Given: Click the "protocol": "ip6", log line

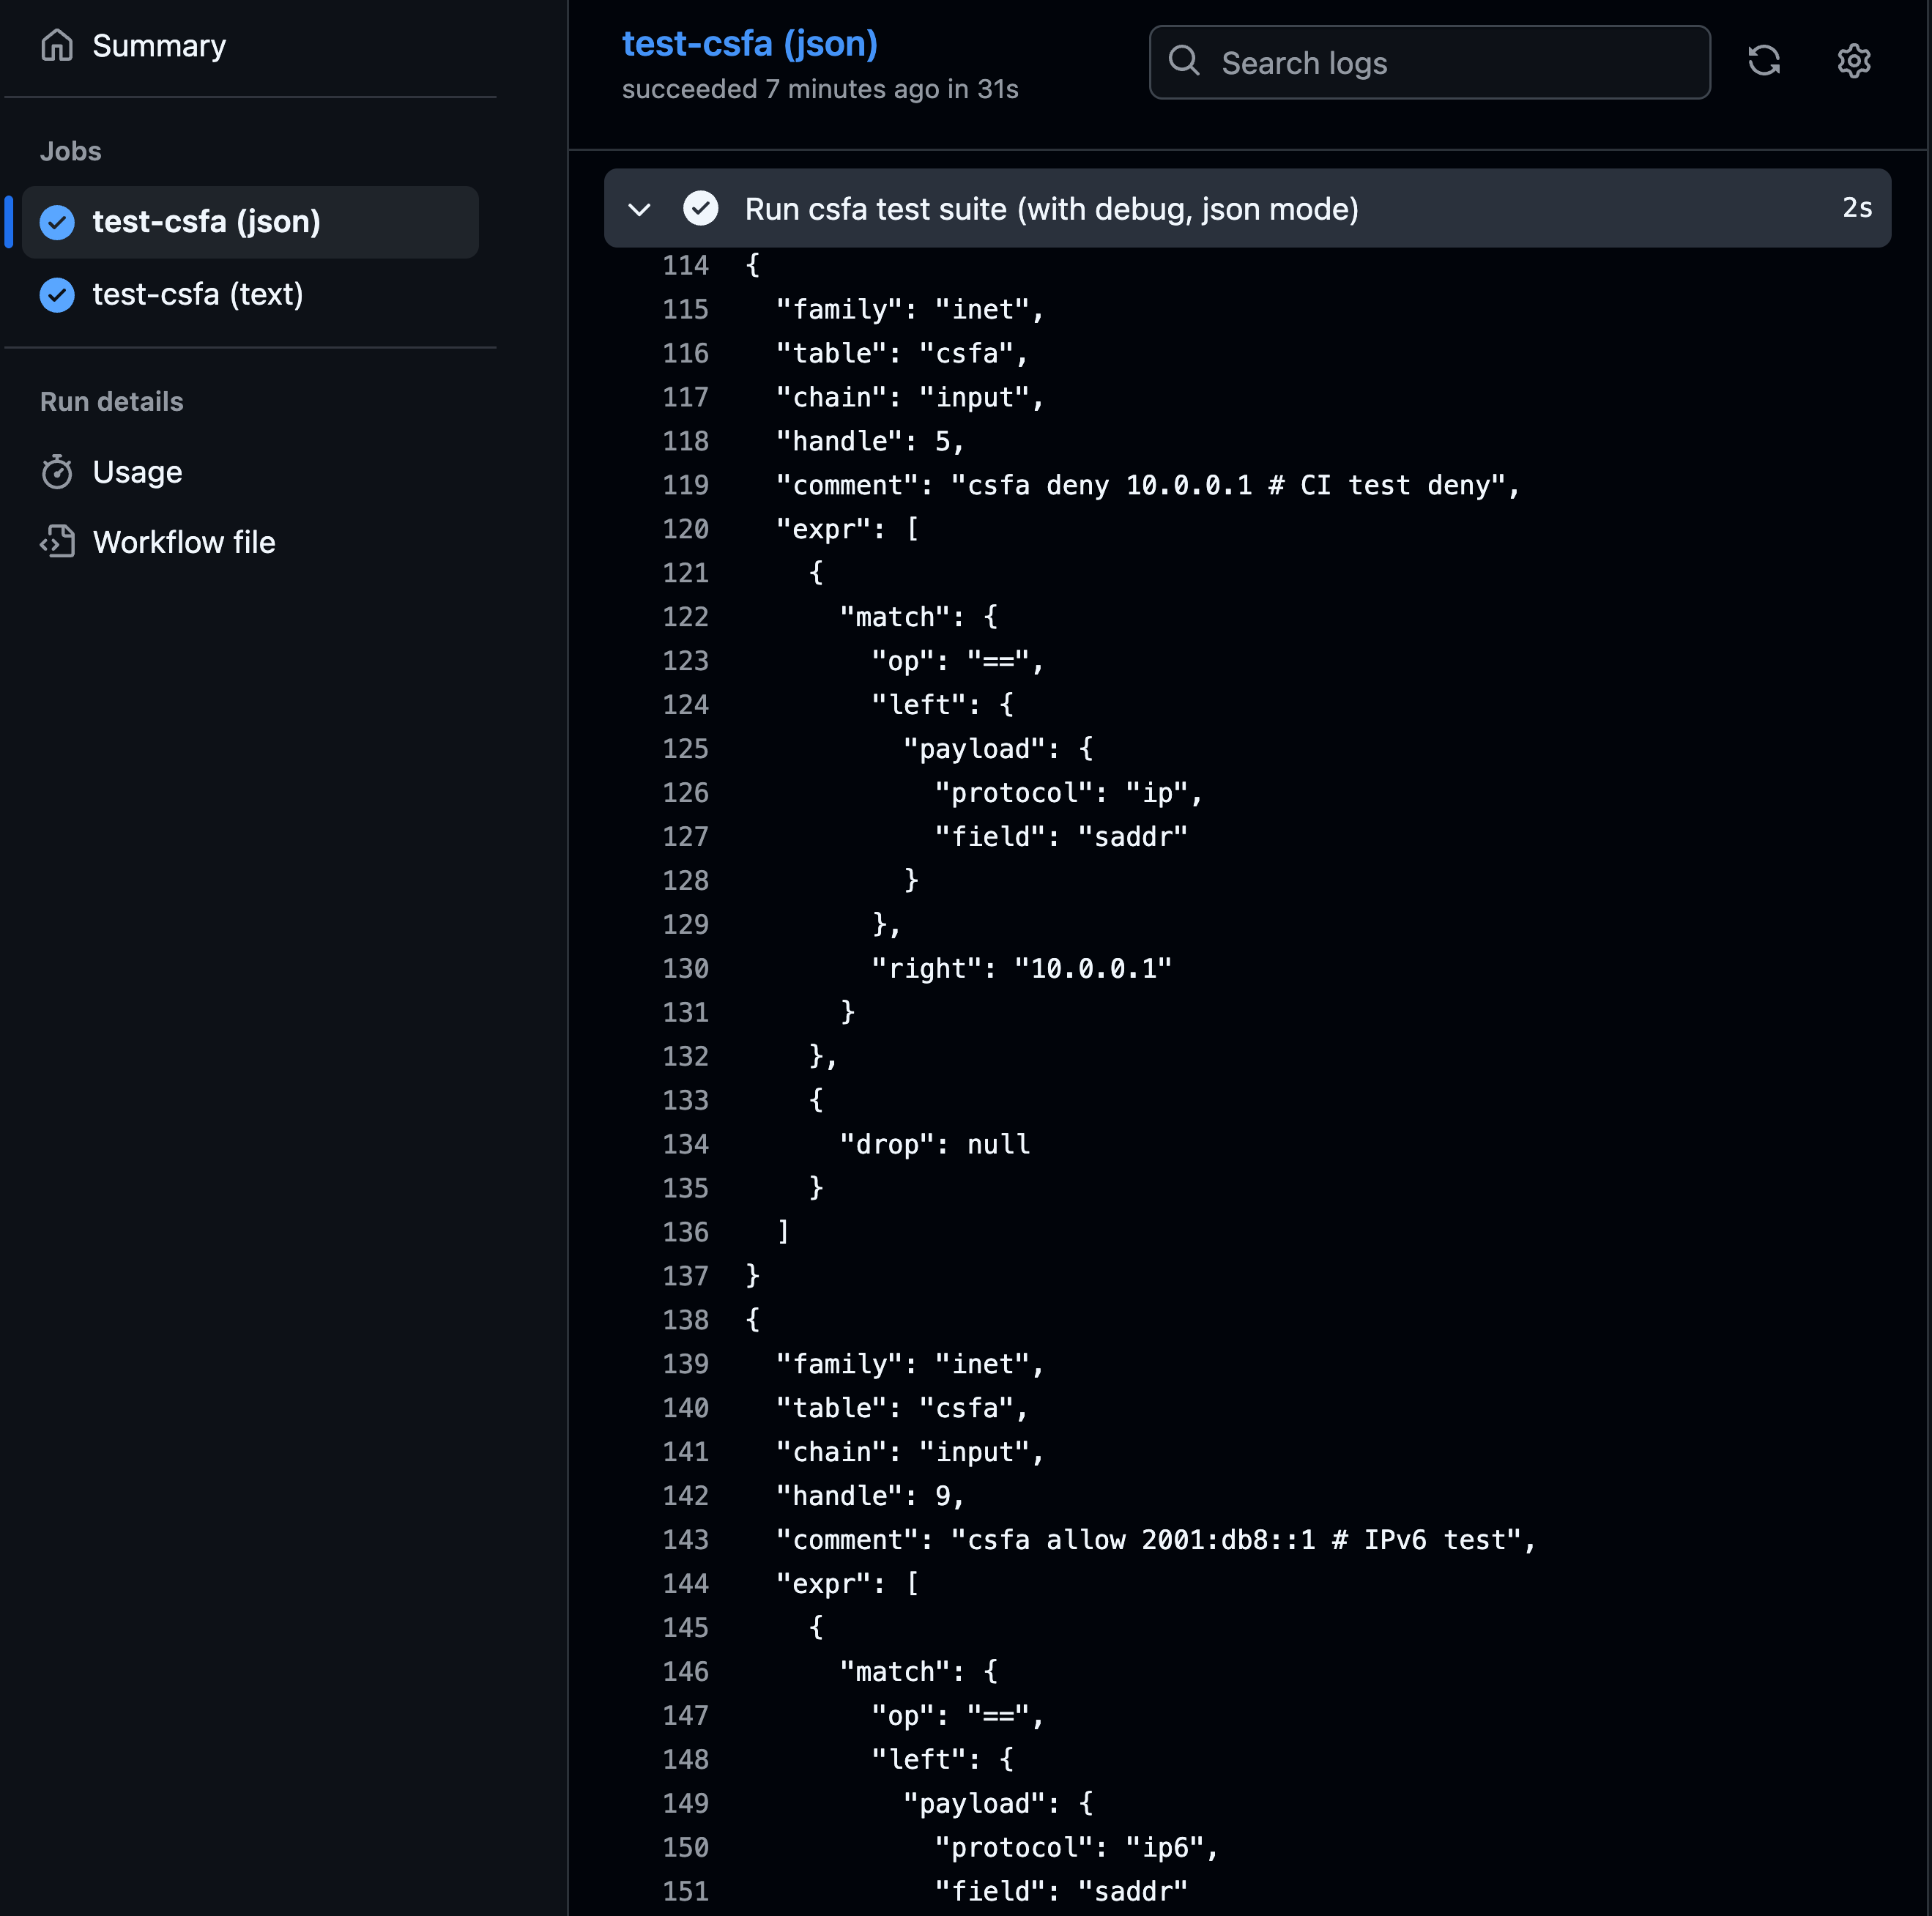Looking at the screenshot, I should coord(1077,1848).
